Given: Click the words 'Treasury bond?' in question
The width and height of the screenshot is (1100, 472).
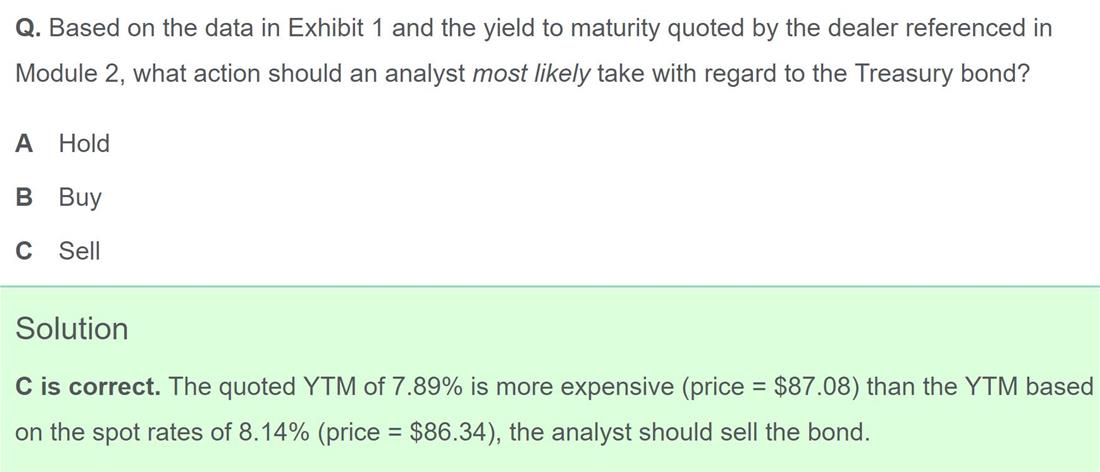Looking at the screenshot, I should [942, 73].
